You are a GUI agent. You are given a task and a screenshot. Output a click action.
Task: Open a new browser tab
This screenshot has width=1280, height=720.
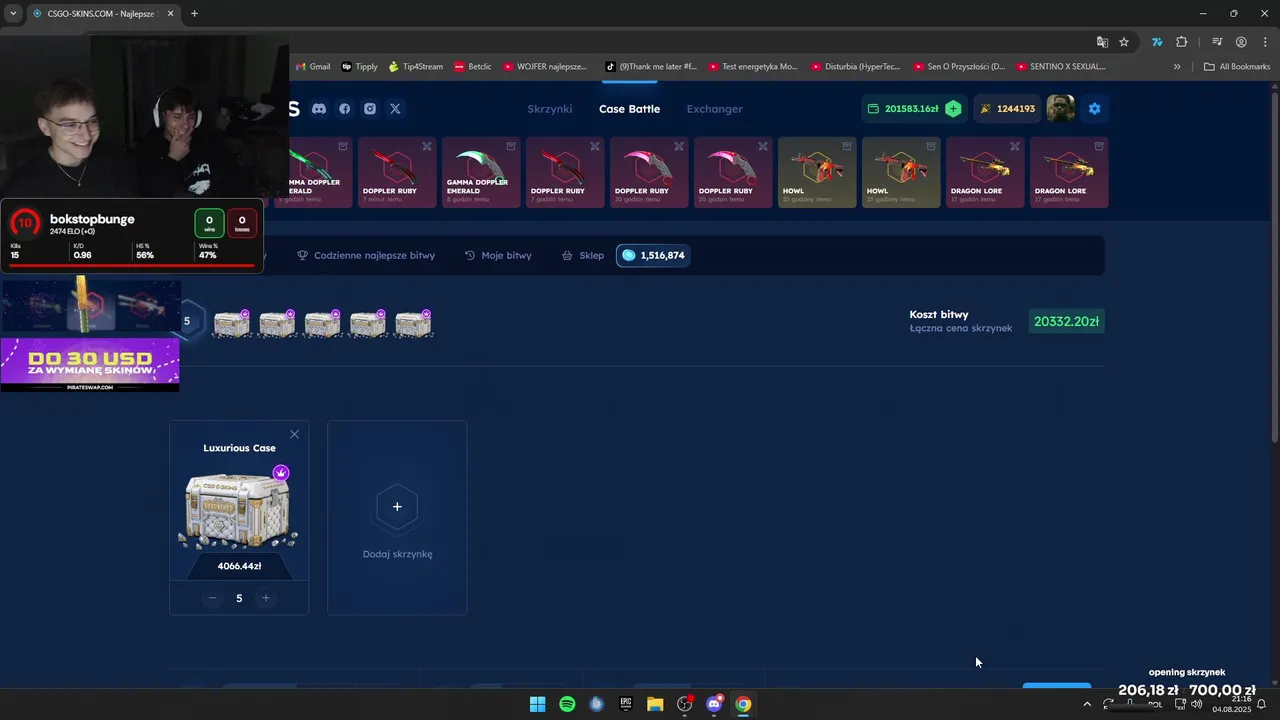pos(194,14)
